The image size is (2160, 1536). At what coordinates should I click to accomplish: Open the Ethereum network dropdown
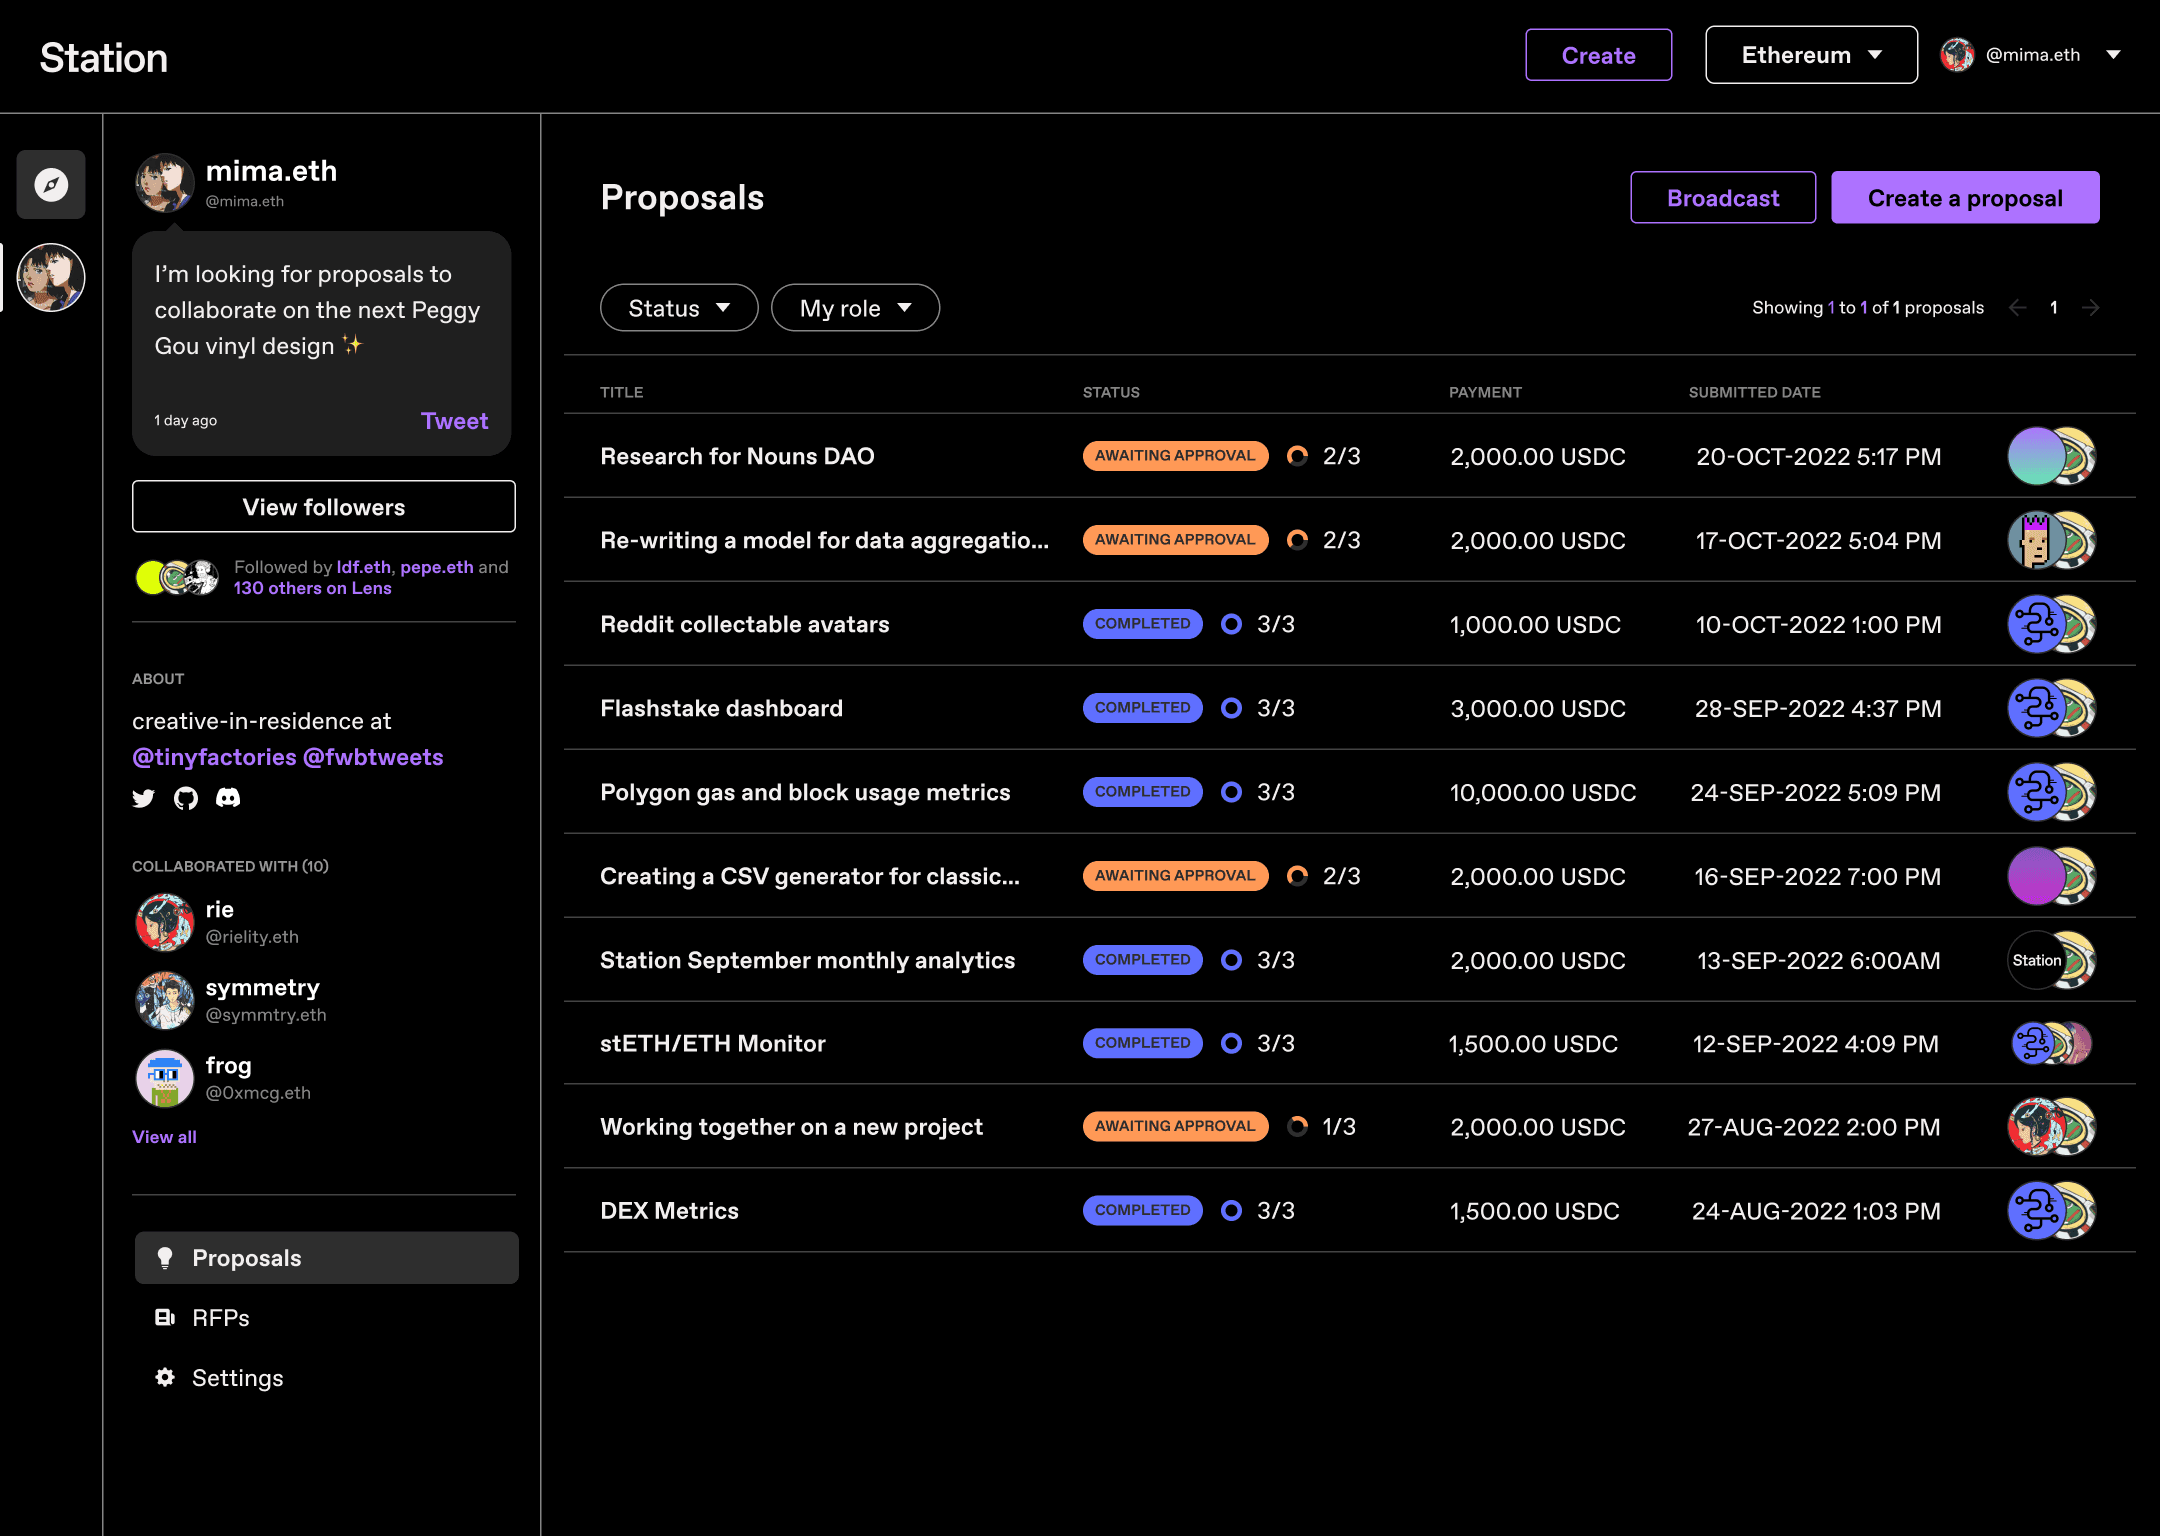(x=1811, y=55)
